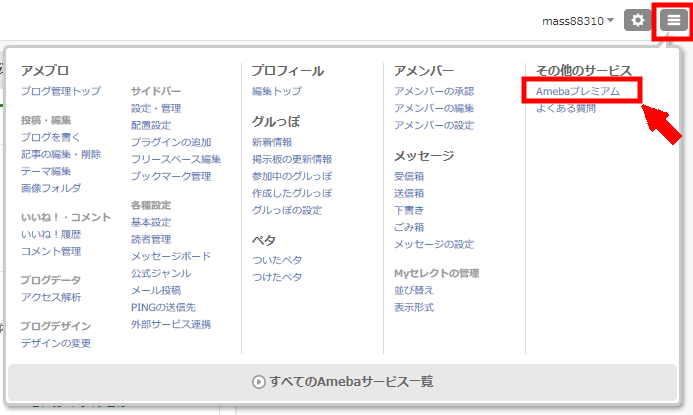This screenshot has height=415, width=693.
Task: Open 外部サービス連携
Action: [171, 324]
